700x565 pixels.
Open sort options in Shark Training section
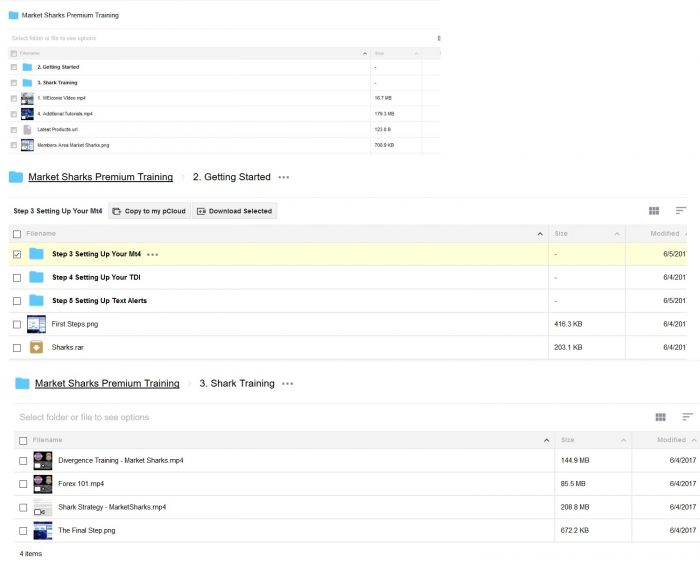[x=687, y=416]
